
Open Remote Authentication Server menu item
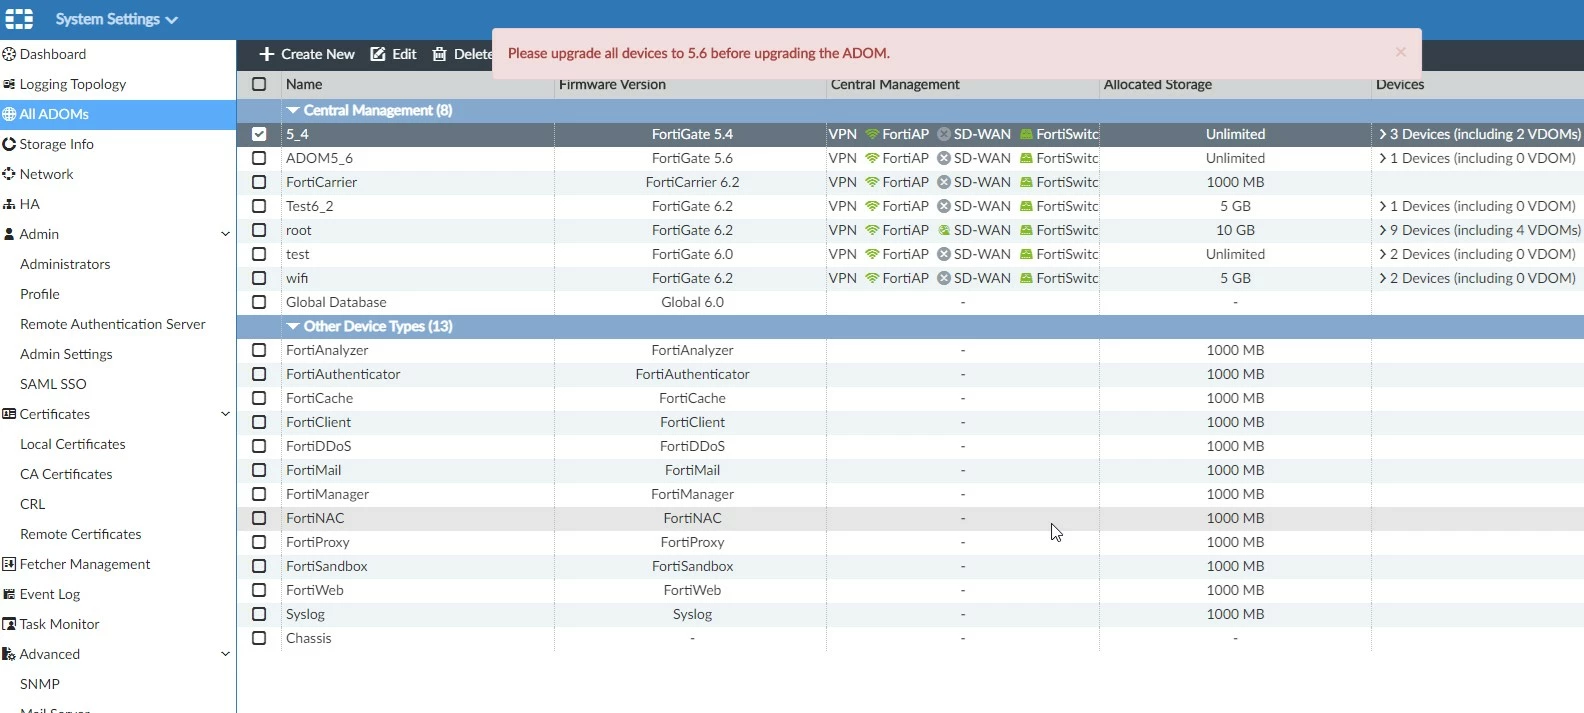pos(113,324)
